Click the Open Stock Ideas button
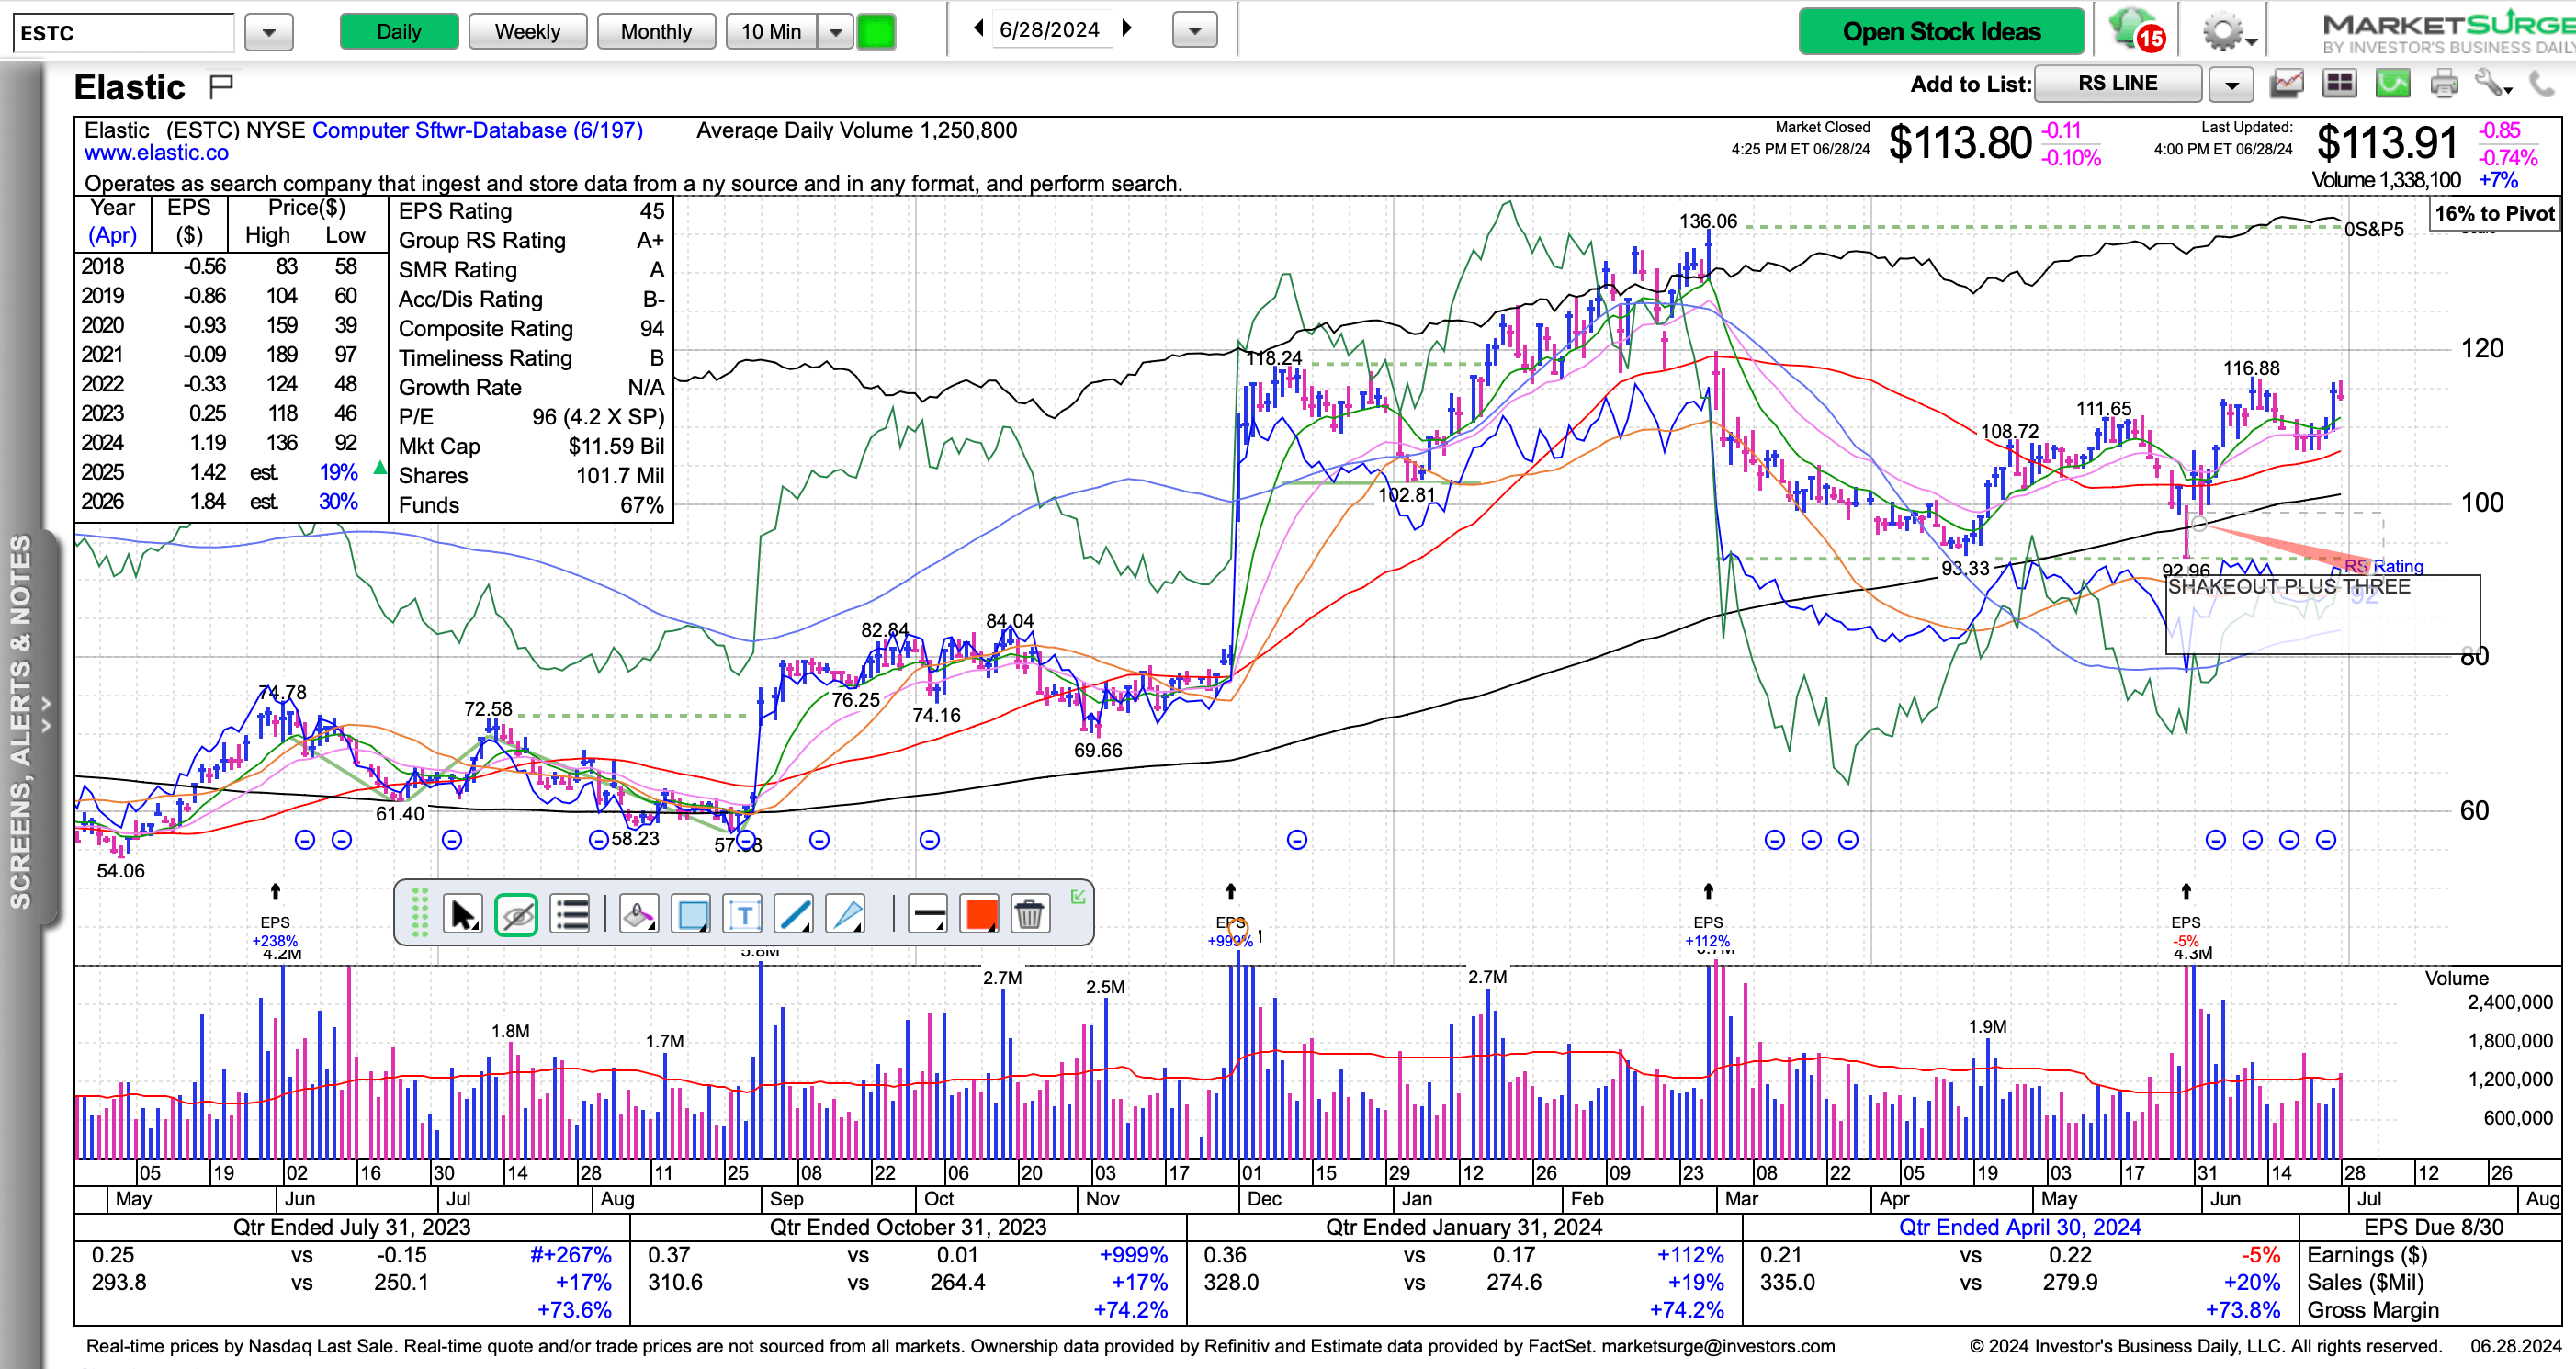Screen dimensions: 2576x1369 [1940, 32]
